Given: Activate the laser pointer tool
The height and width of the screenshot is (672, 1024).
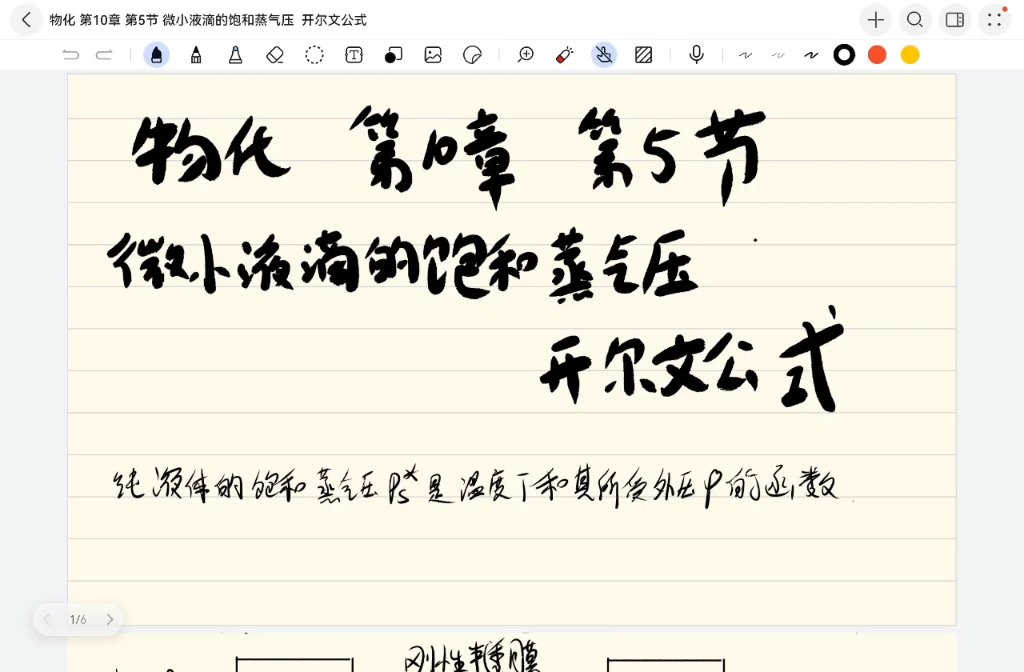Looking at the screenshot, I should pos(564,55).
